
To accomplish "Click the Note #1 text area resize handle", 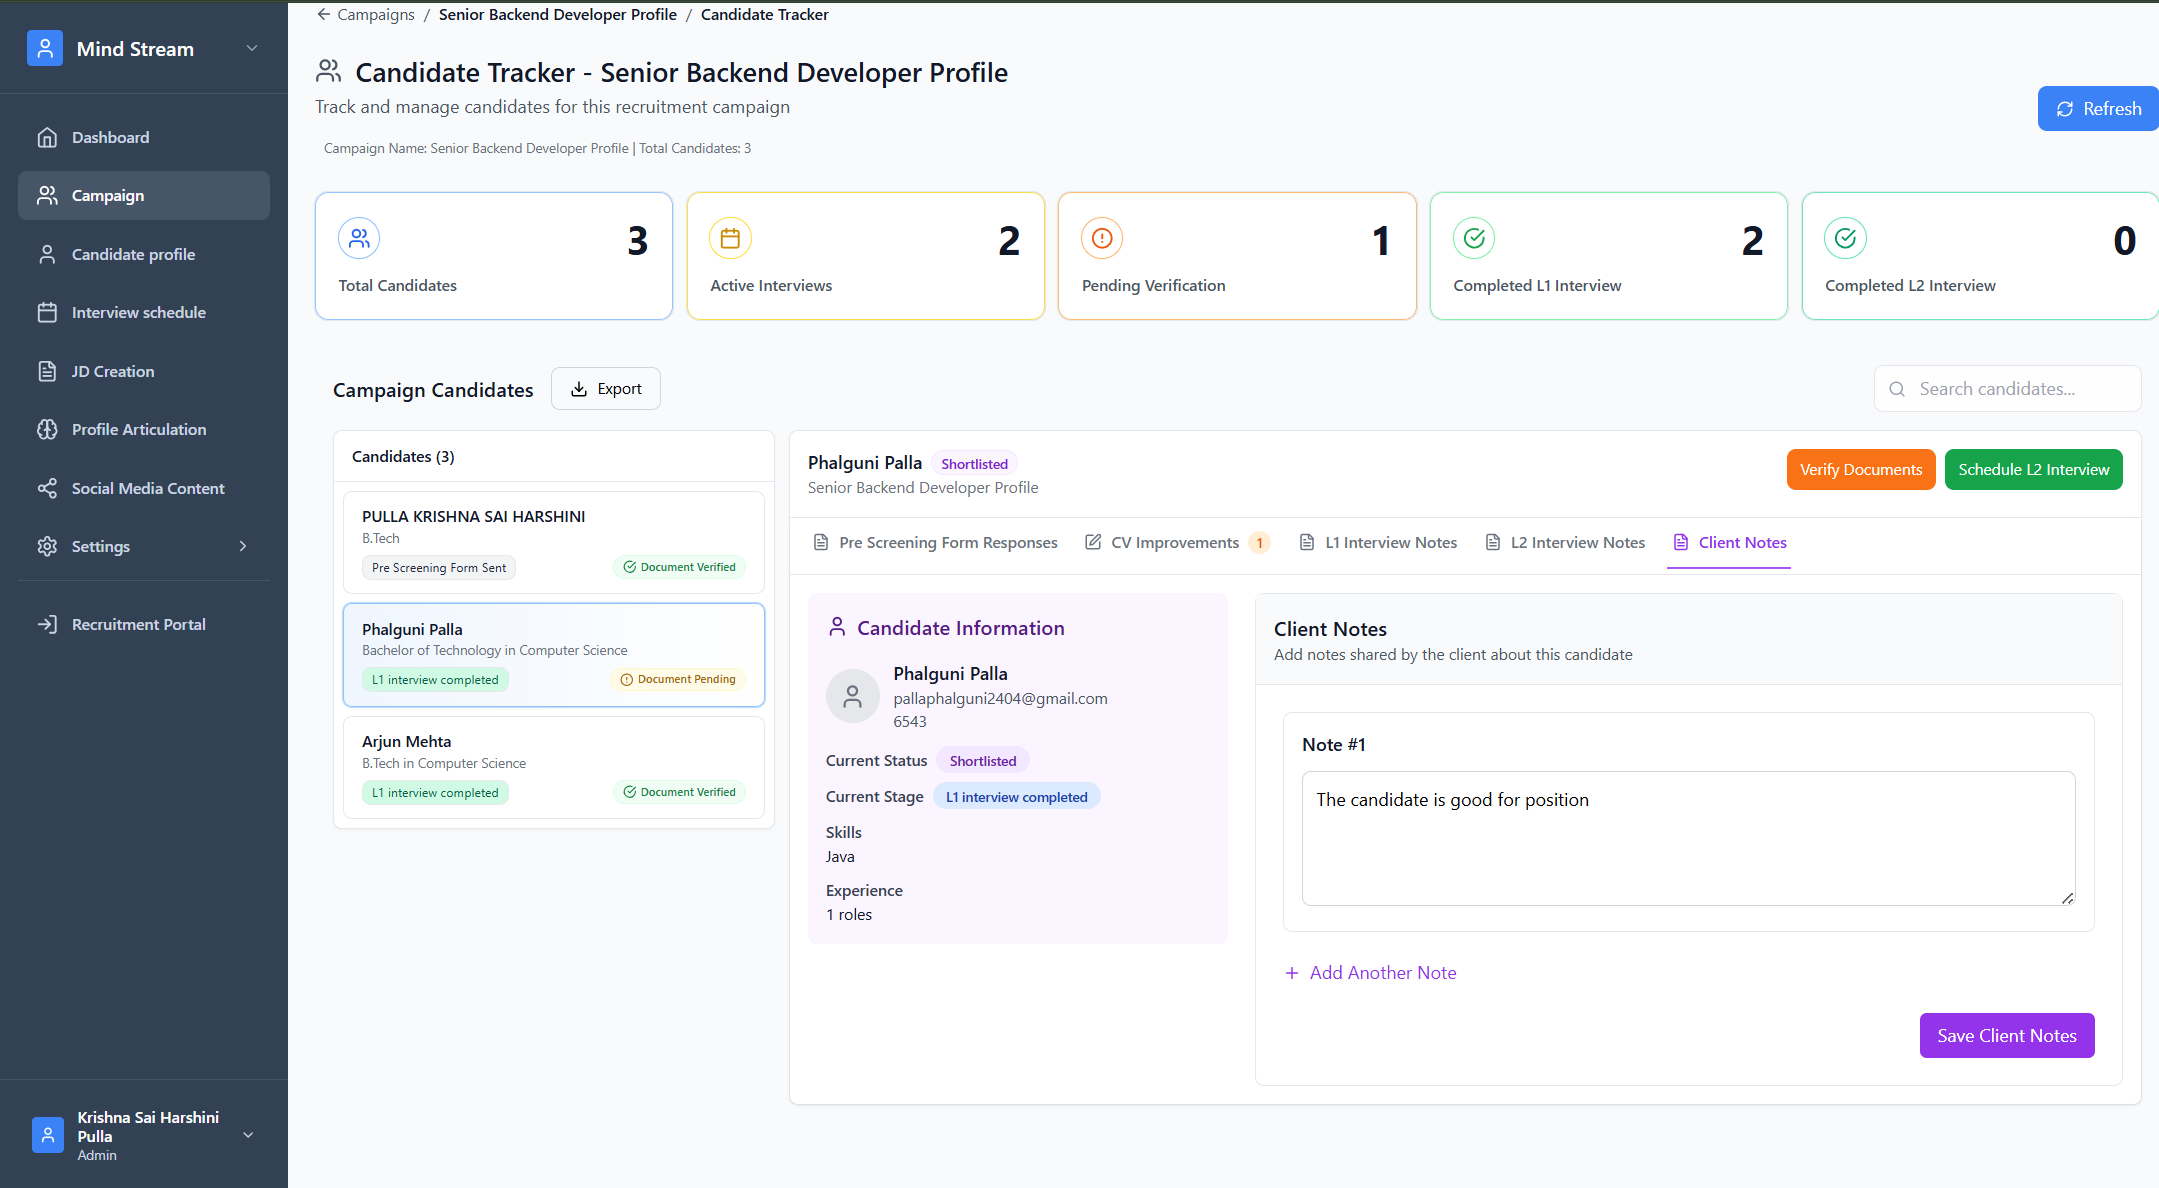I will [x=2067, y=898].
